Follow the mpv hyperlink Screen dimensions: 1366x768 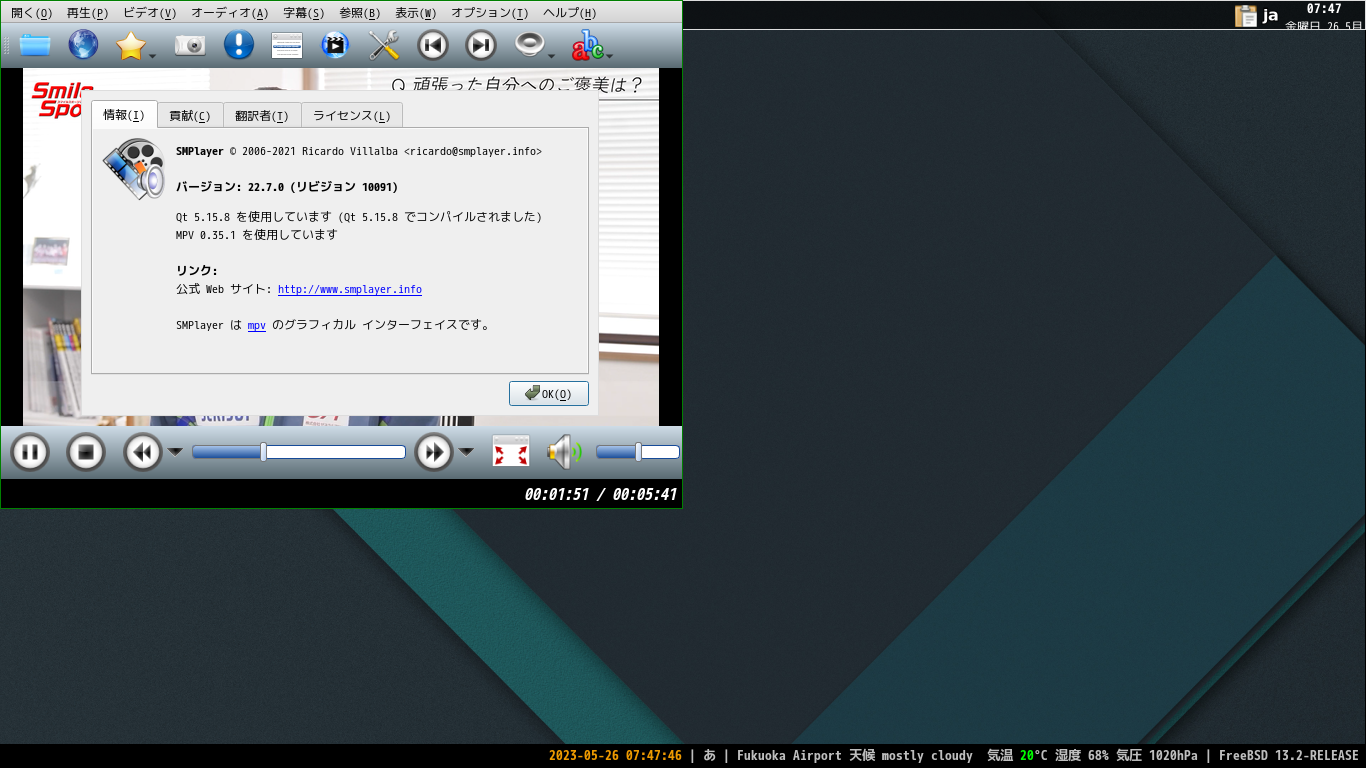tap(257, 325)
